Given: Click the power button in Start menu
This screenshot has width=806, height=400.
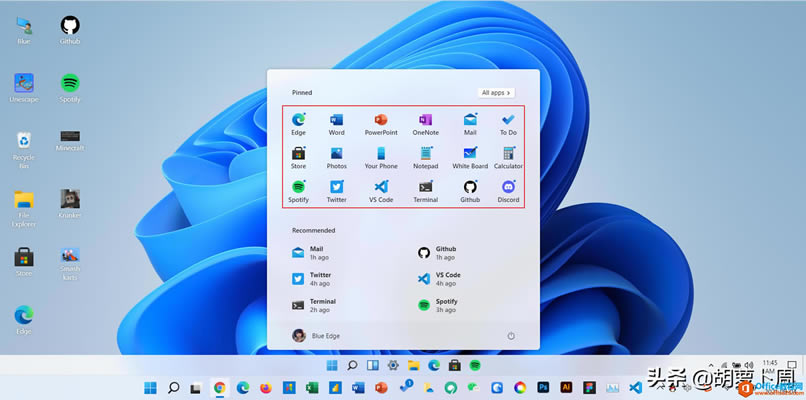Looking at the screenshot, I should point(510,336).
